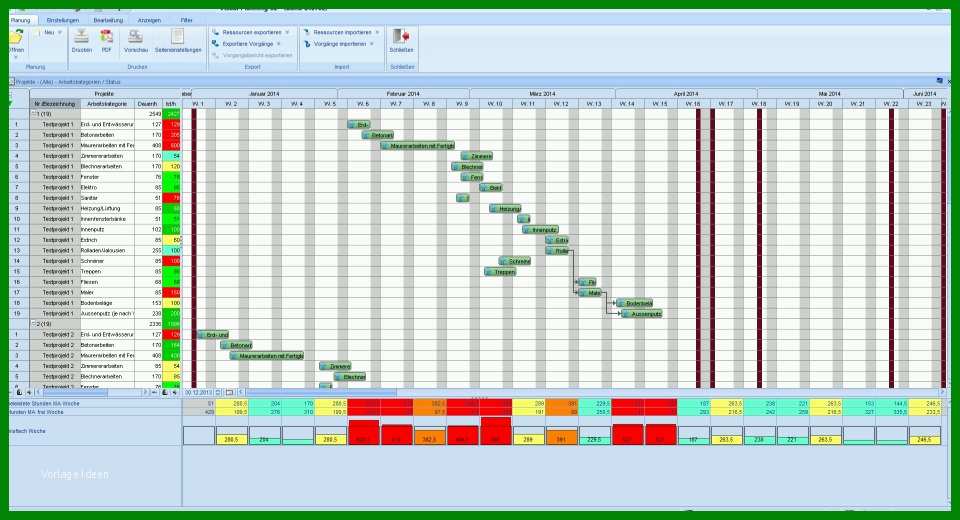Click the W. 10 week header
960x520 pixels.
(x=495, y=104)
